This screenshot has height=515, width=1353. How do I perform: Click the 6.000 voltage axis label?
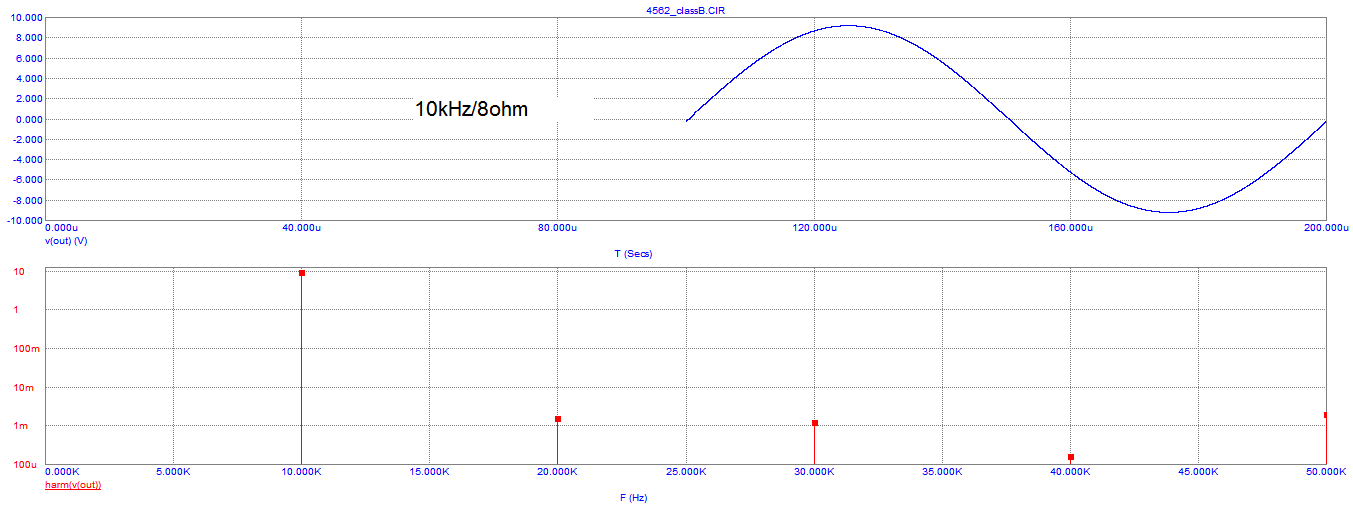coord(29,58)
